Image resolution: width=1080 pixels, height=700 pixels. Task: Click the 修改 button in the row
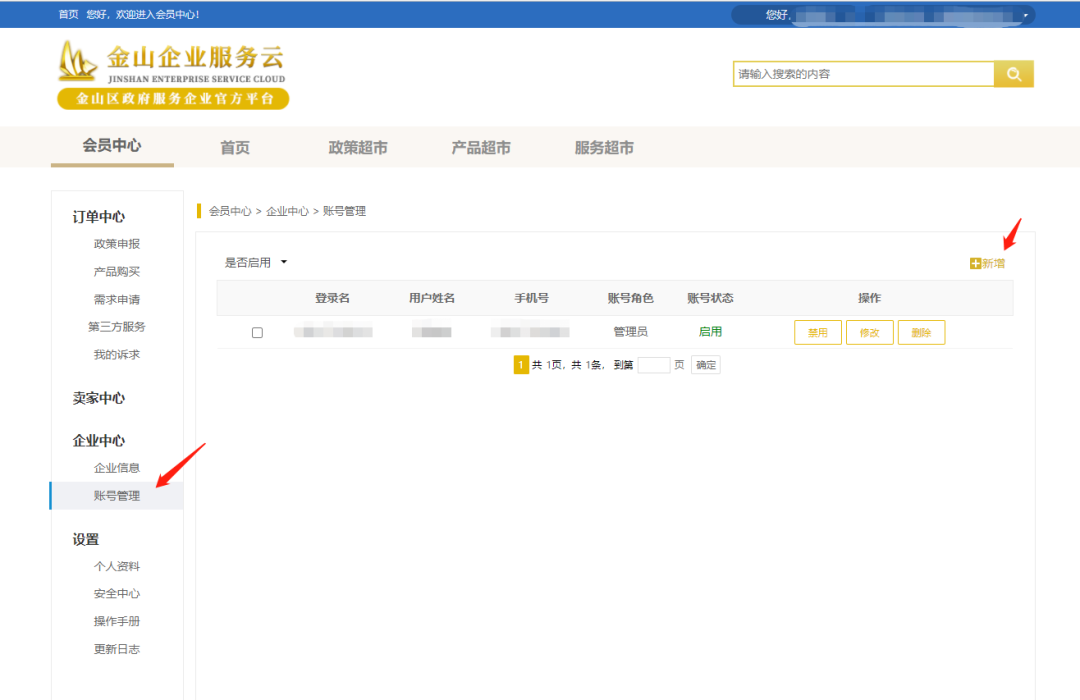point(869,333)
